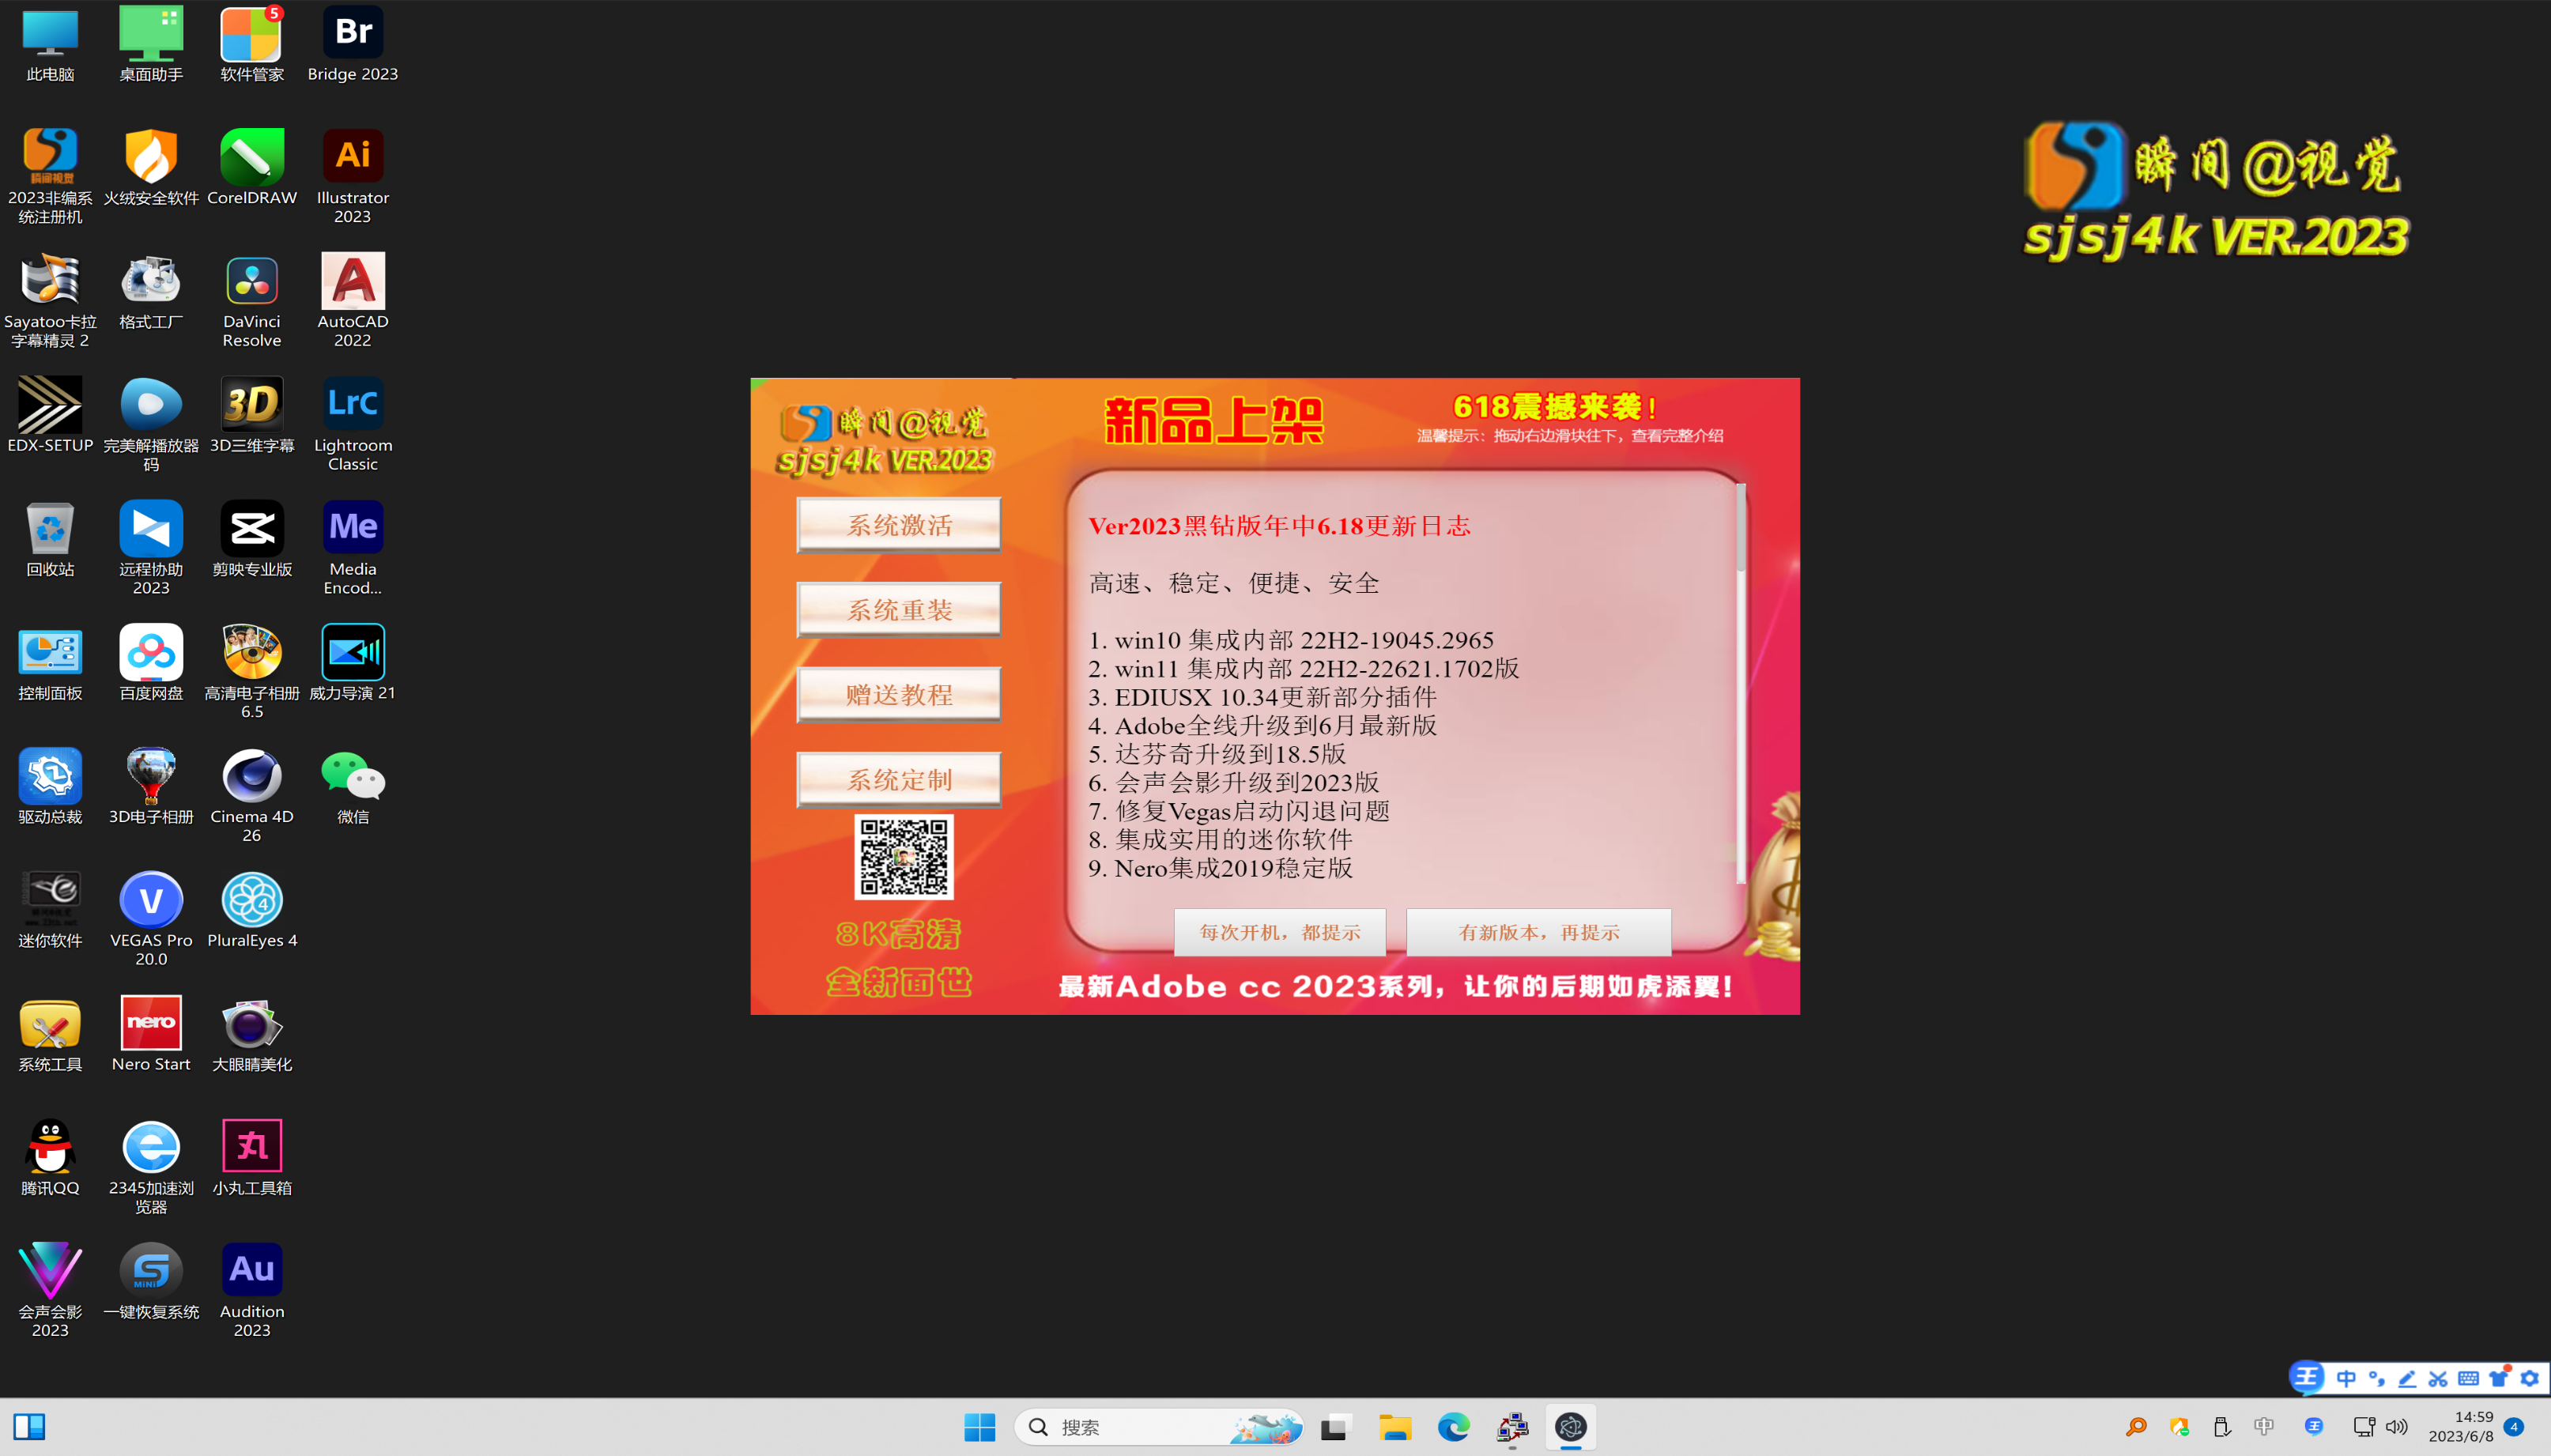Open taskbar Task View button
This screenshot has width=2551, height=1456.
1335,1427
